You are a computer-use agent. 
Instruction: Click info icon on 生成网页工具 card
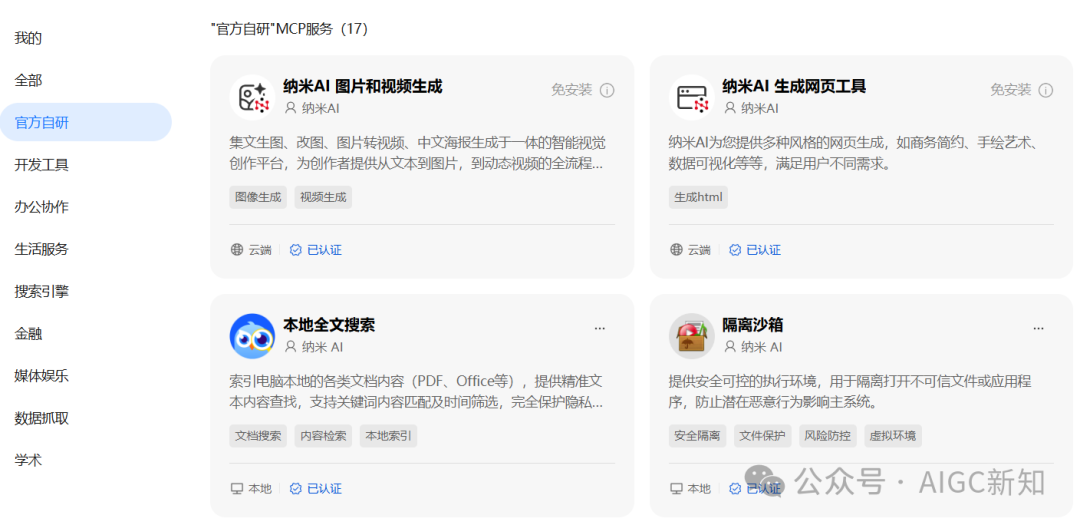(x=1046, y=90)
